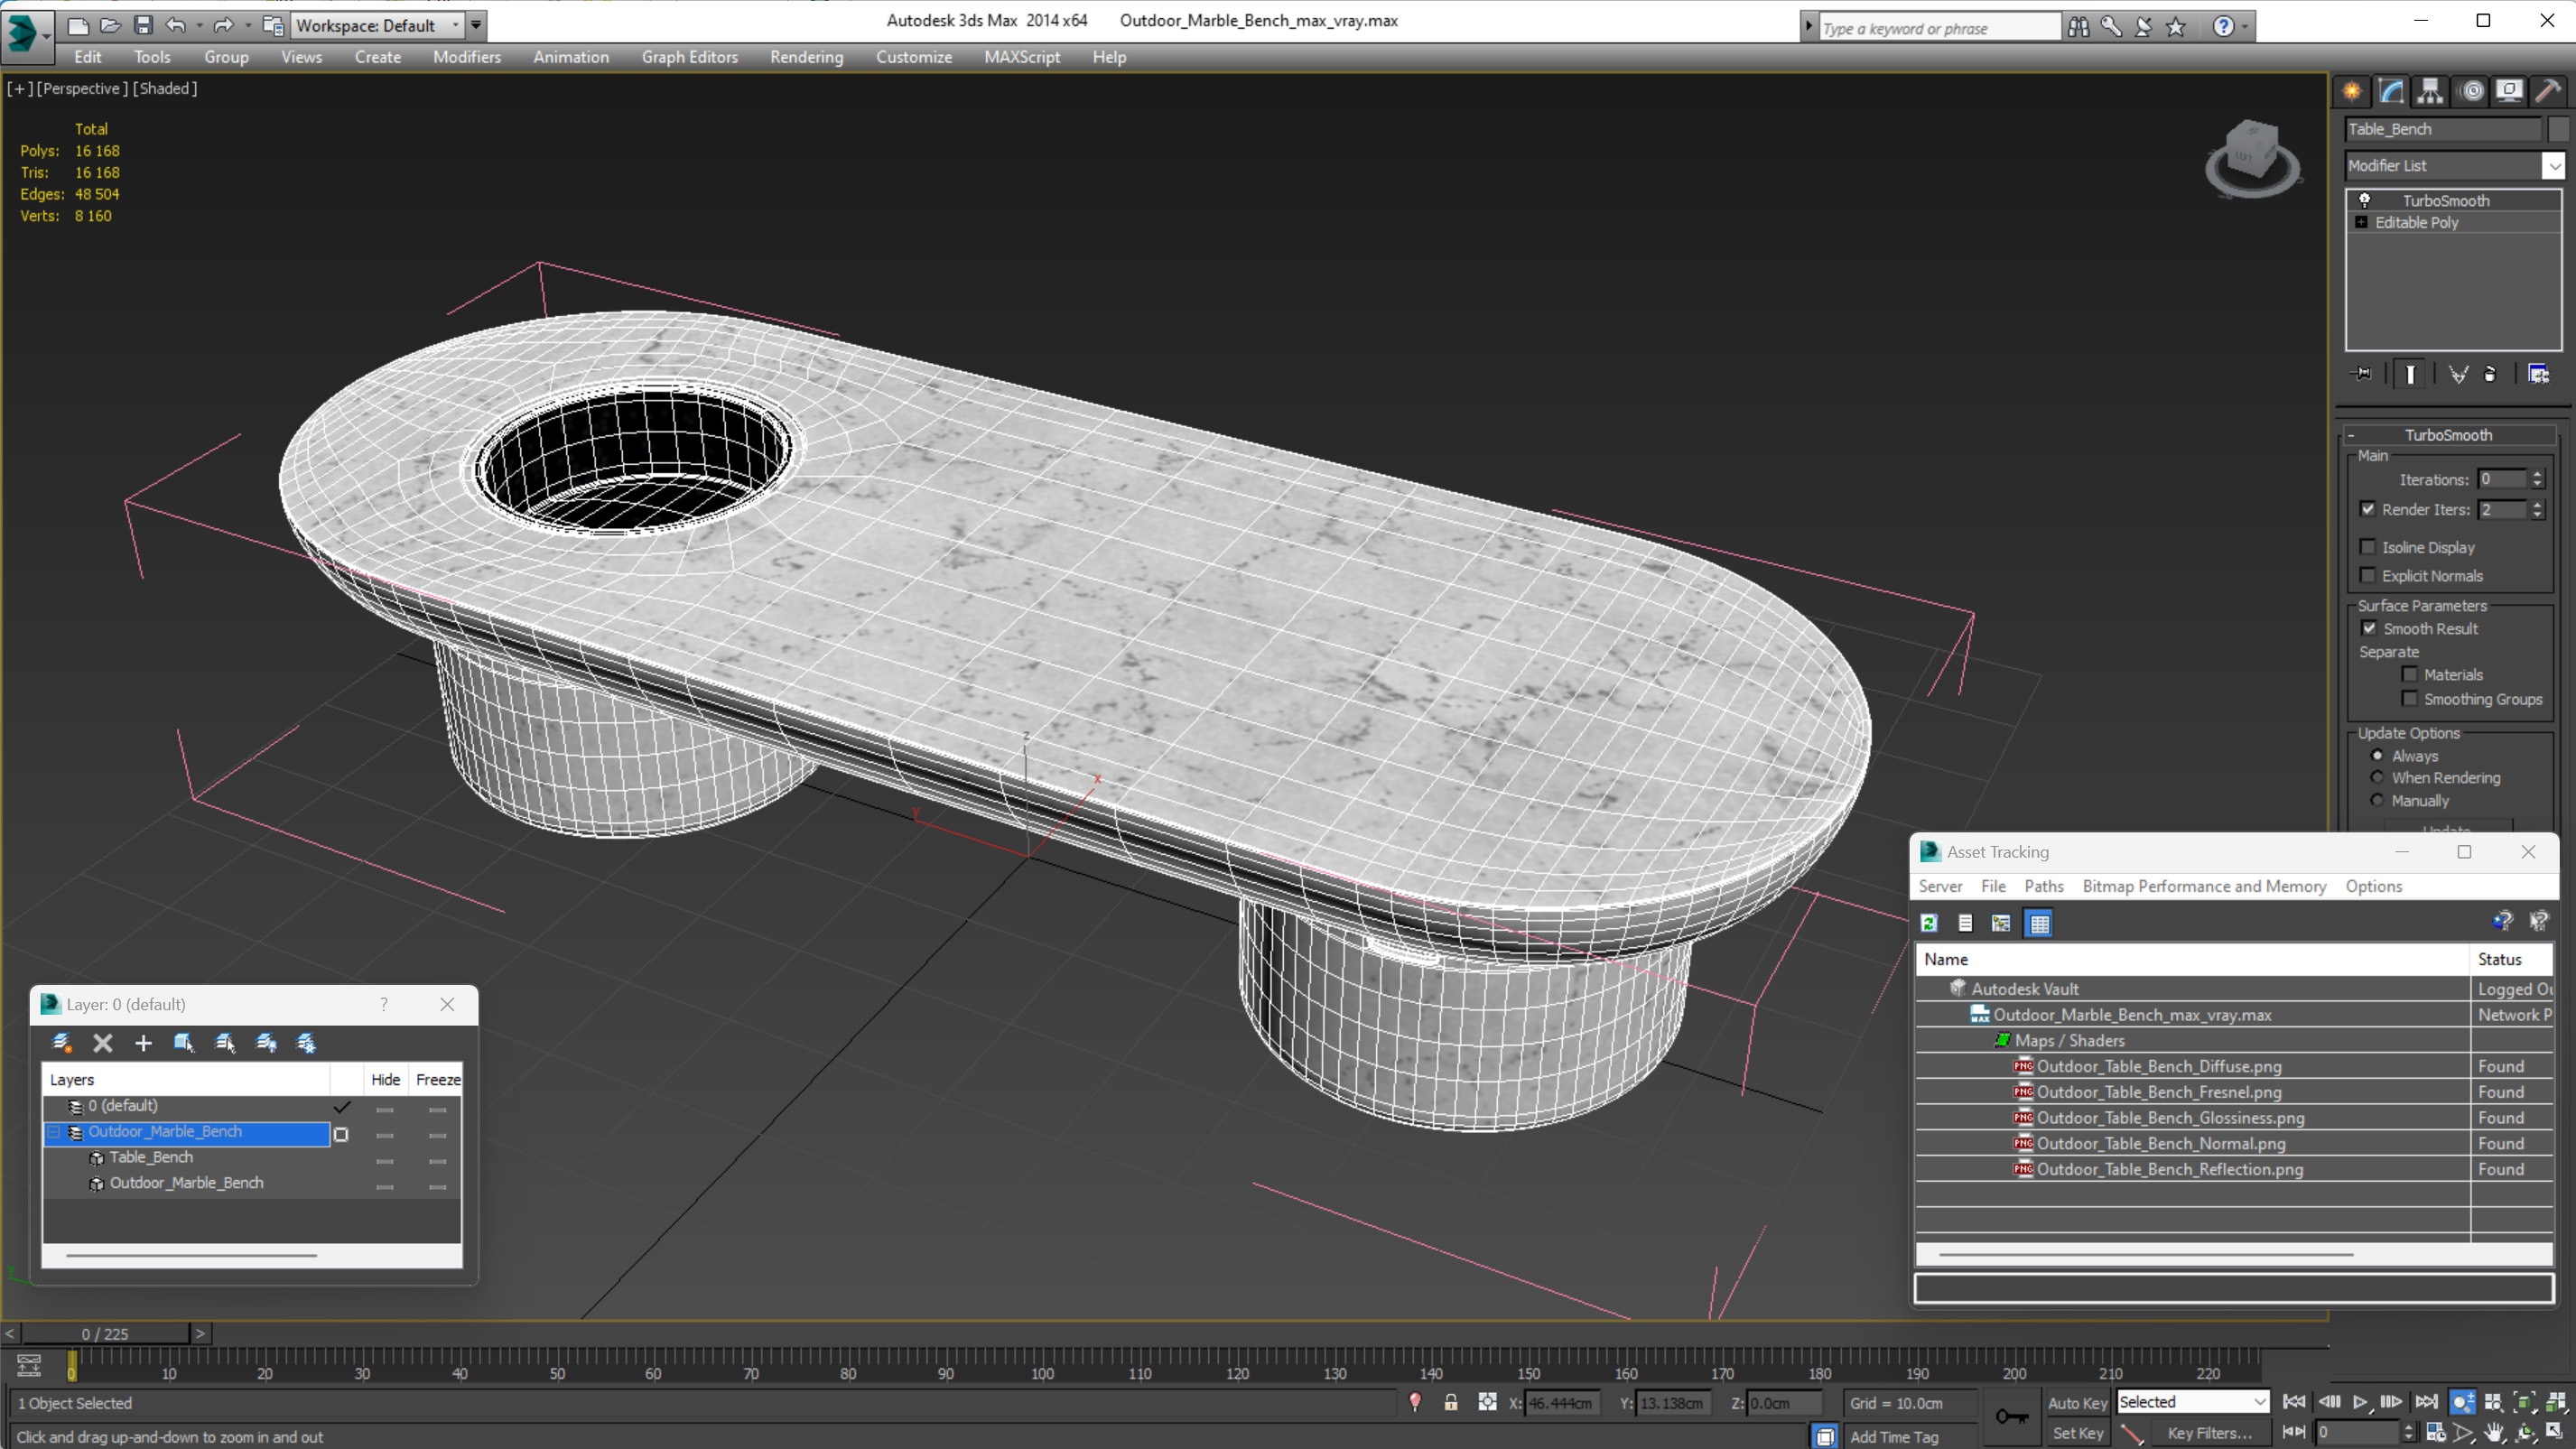Uncheck the Smooth Result checkbox
This screenshot has width=2576, height=1449.
2369,628
